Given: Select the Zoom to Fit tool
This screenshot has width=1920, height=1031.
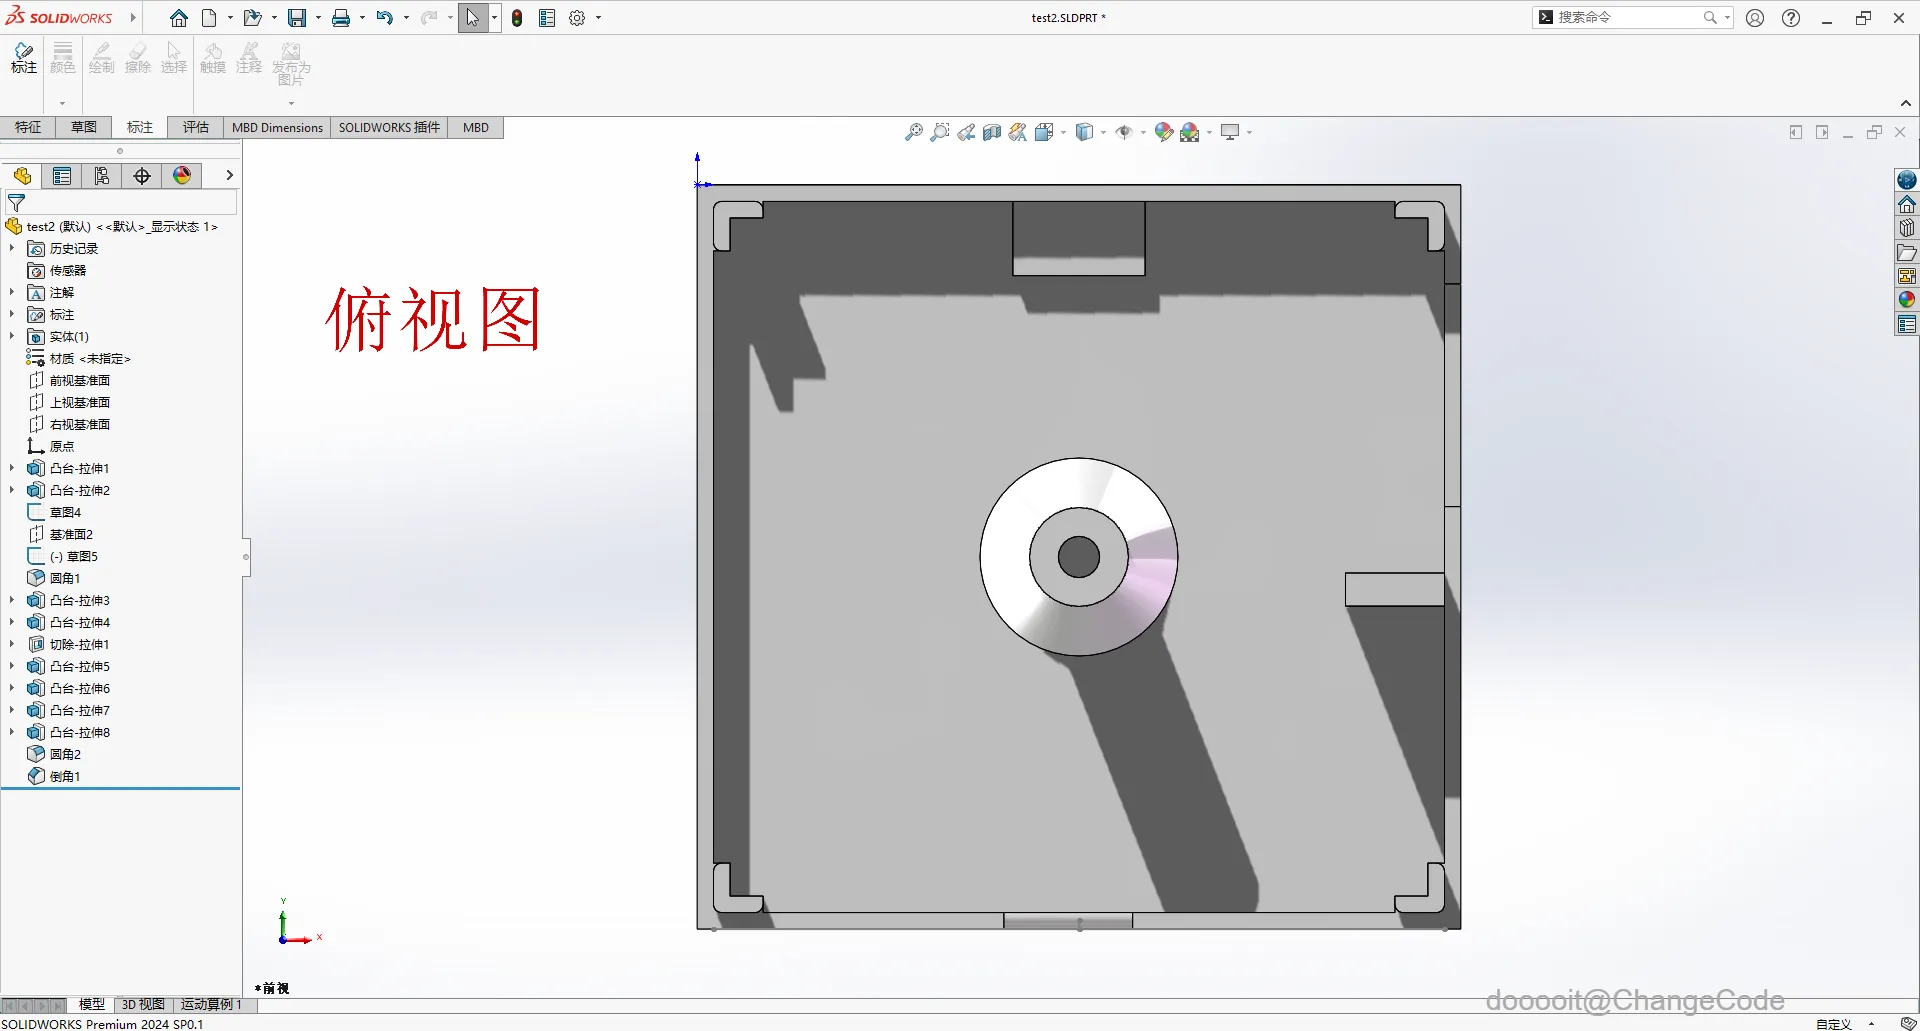Looking at the screenshot, I should [913, 131].
